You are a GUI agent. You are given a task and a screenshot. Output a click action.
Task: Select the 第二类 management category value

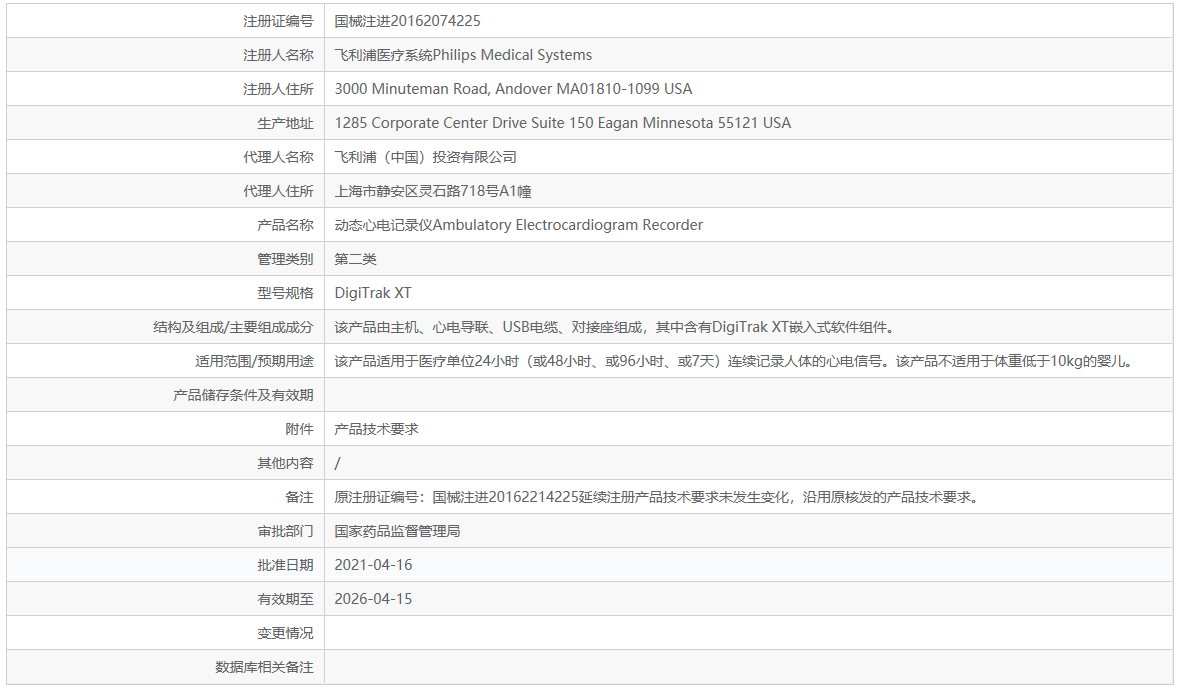(x=356, y=259)
